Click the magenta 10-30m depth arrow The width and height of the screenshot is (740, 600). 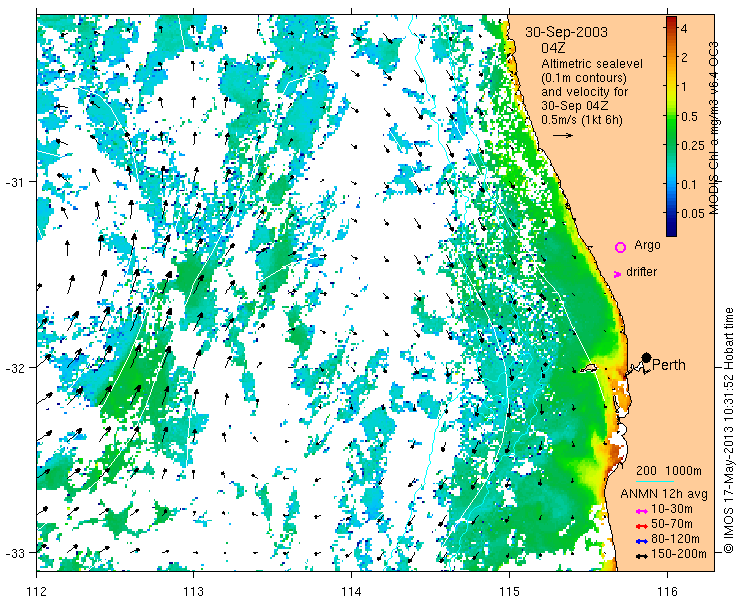click(640, 511)
